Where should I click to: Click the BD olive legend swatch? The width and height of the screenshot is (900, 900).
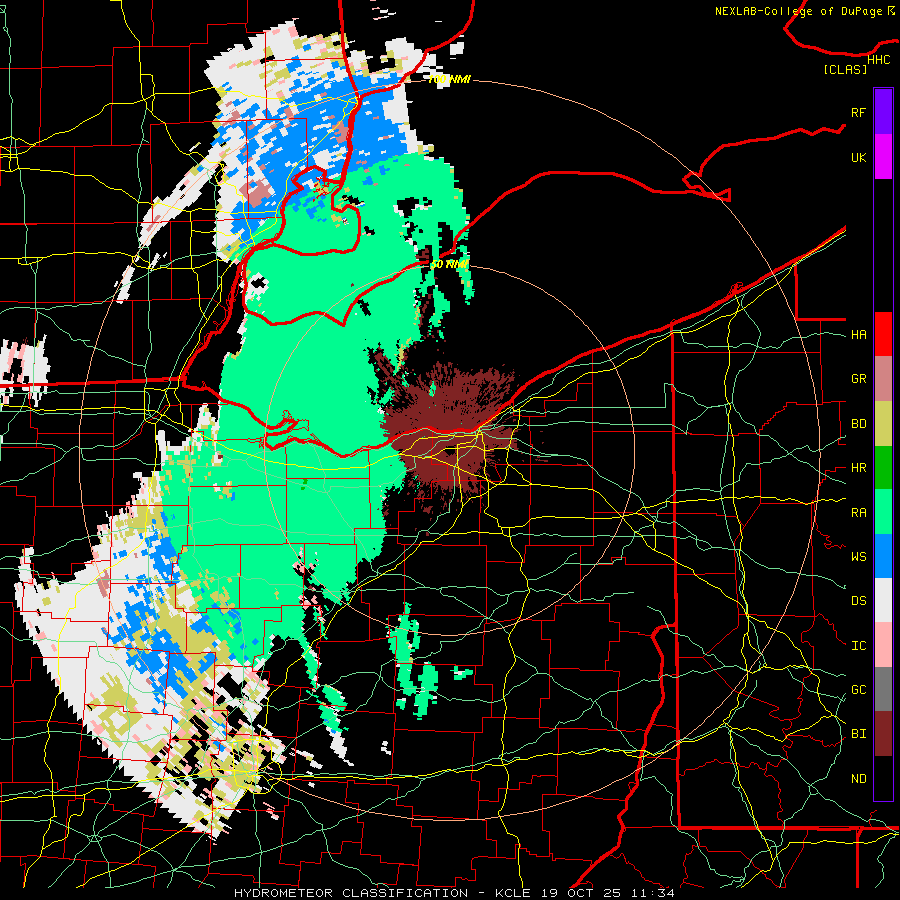click(x=883, y=423)
